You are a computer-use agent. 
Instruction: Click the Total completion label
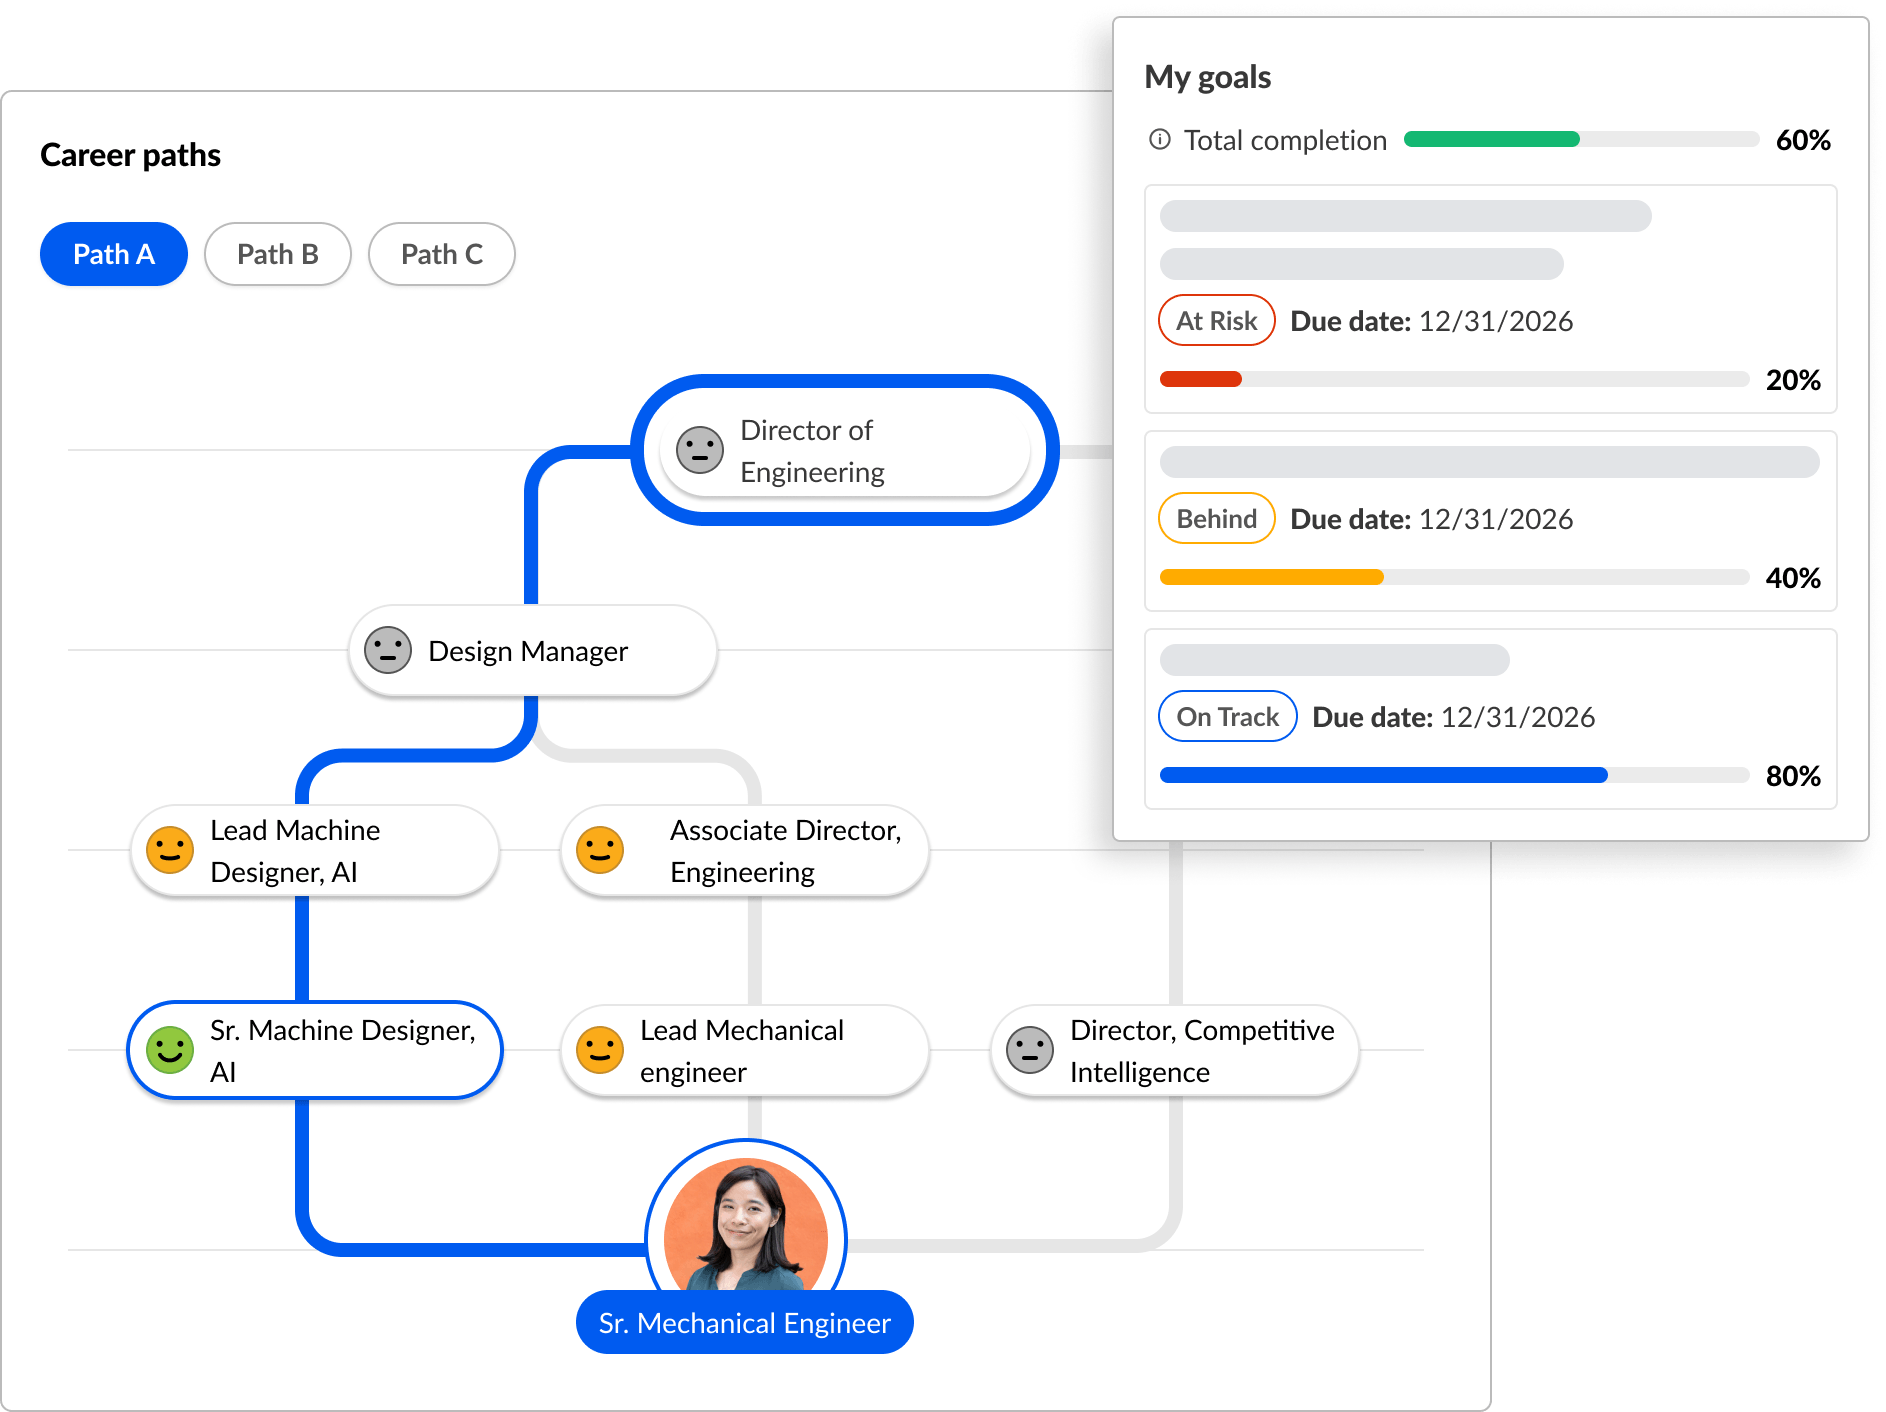click(1285, 140)
